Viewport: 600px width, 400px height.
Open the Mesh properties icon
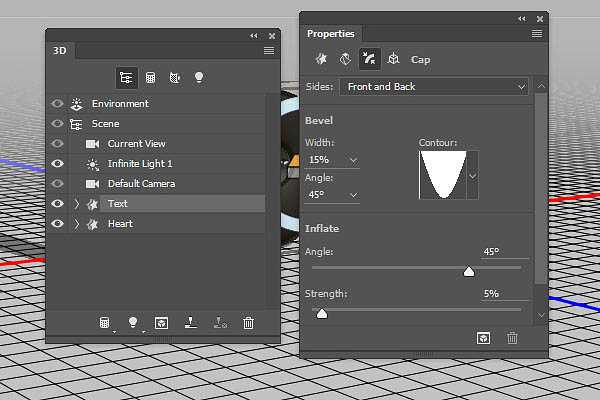[x=322, y=59]
